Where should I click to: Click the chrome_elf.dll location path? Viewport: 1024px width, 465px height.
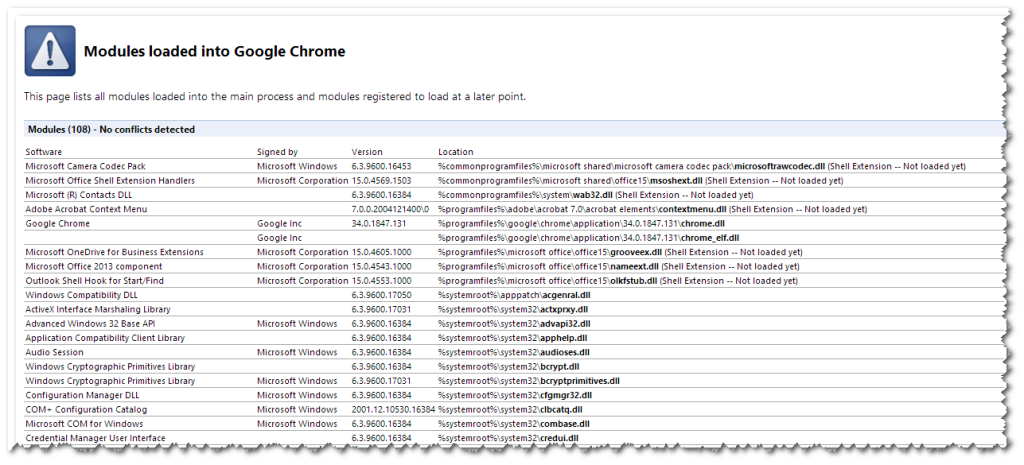[588, 238]
